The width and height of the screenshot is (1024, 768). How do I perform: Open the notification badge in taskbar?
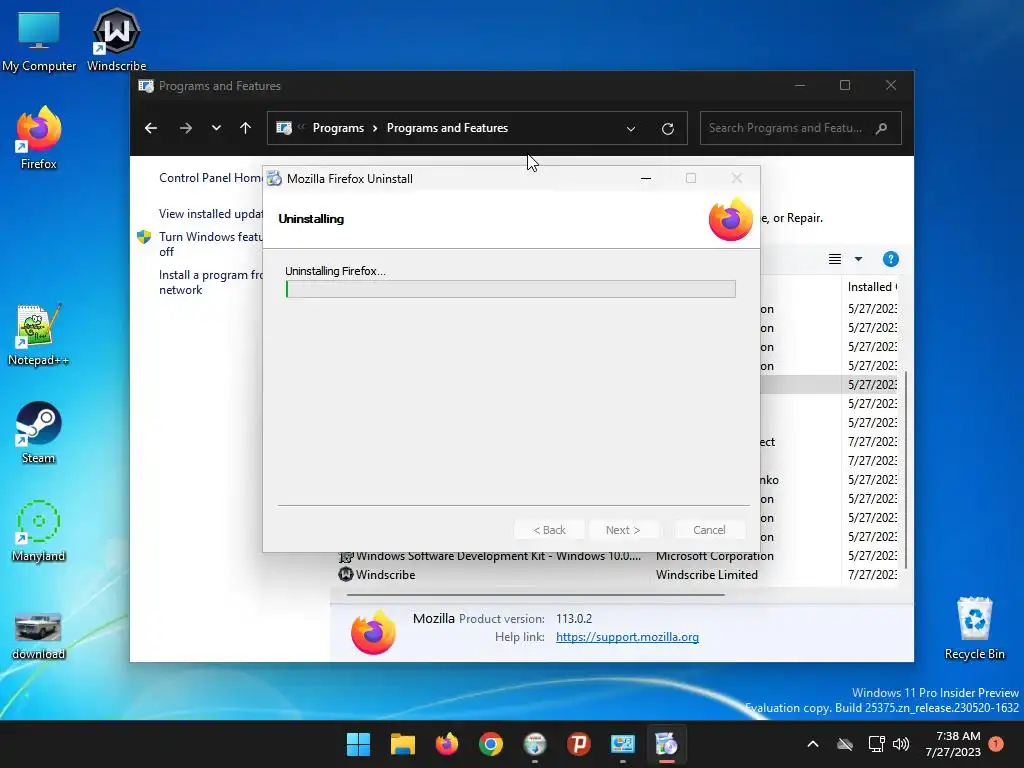click(x=996, y=744)
